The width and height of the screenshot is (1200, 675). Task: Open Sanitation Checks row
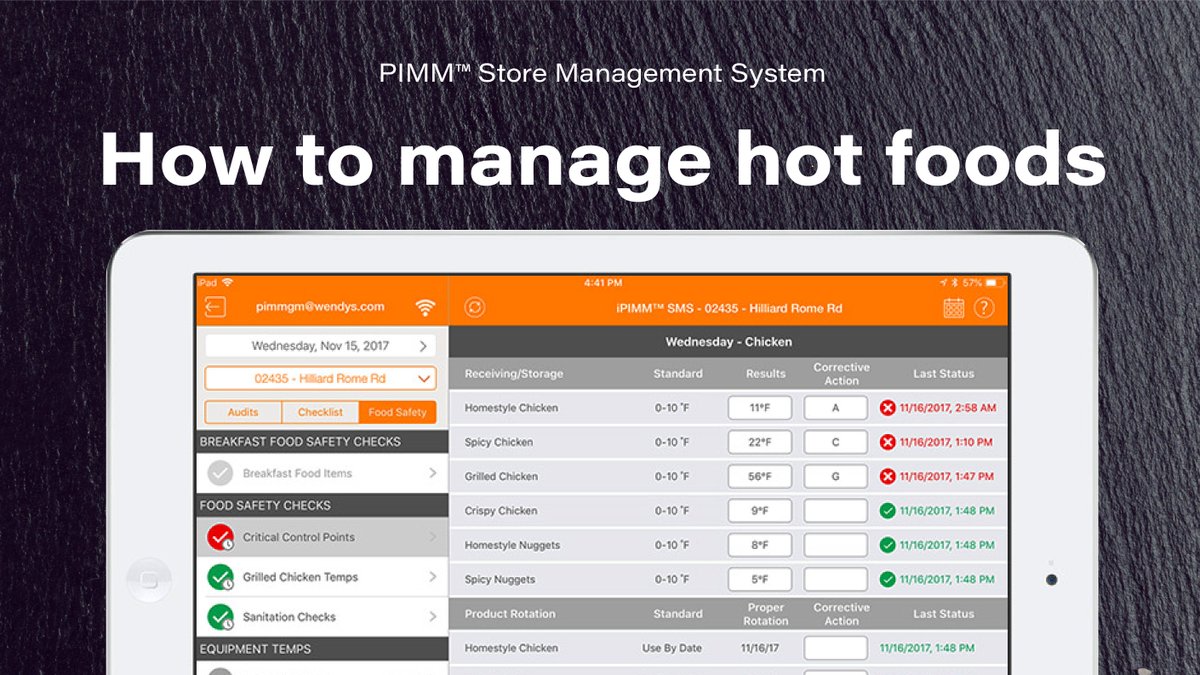(x=322, y=617)
